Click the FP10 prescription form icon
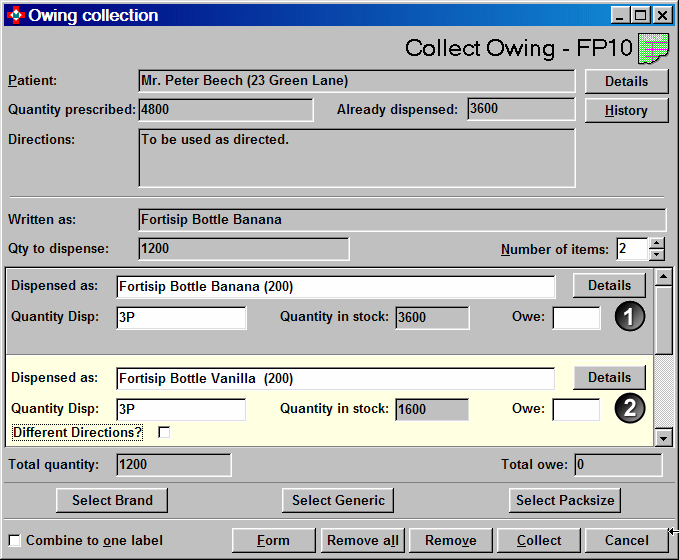This screenshot has height=560, width=679. point(654,47)
